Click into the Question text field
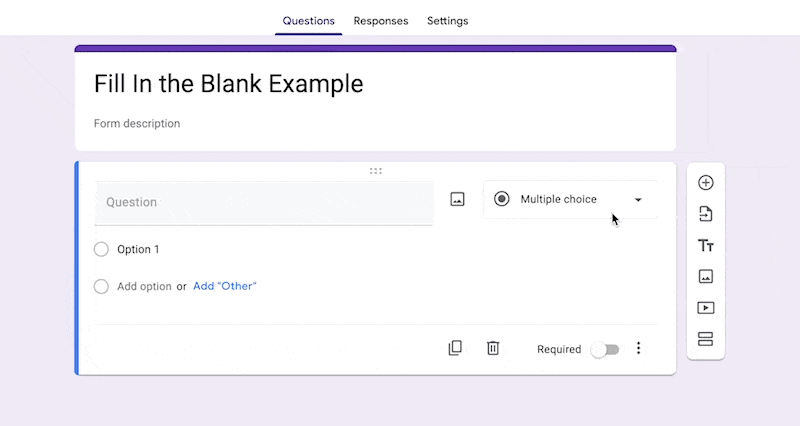800x426 pixels. tap(264, 203)
